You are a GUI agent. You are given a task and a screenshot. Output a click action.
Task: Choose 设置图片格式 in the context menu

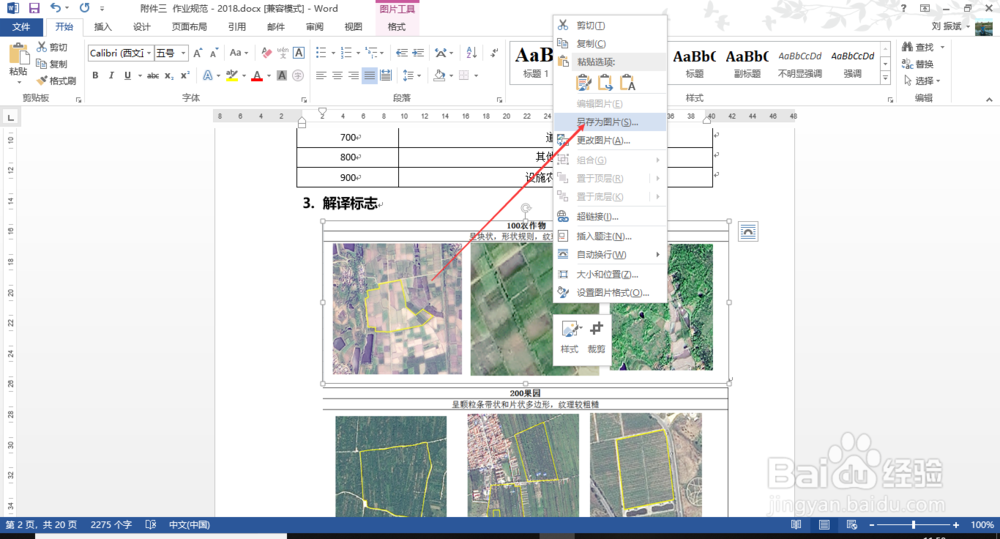[610, 293]
